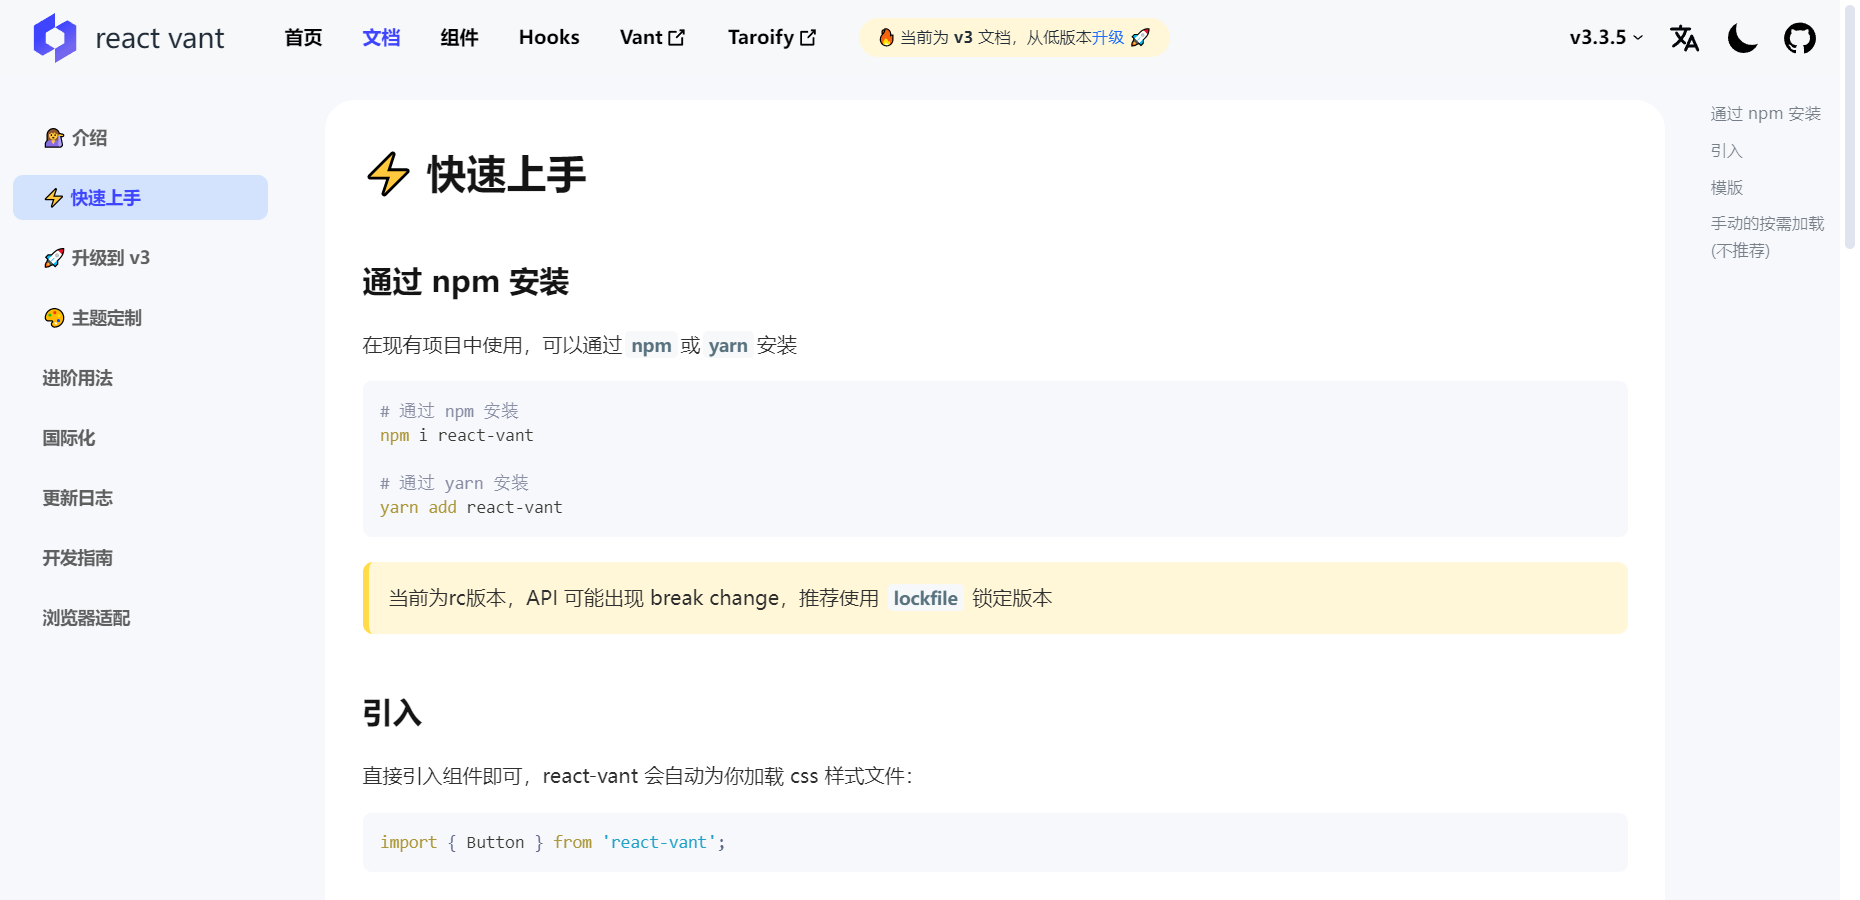Screen dimensions: 1860x900
Task: Click the external-link icon beside Taroify
Action: tap(808, 38)
